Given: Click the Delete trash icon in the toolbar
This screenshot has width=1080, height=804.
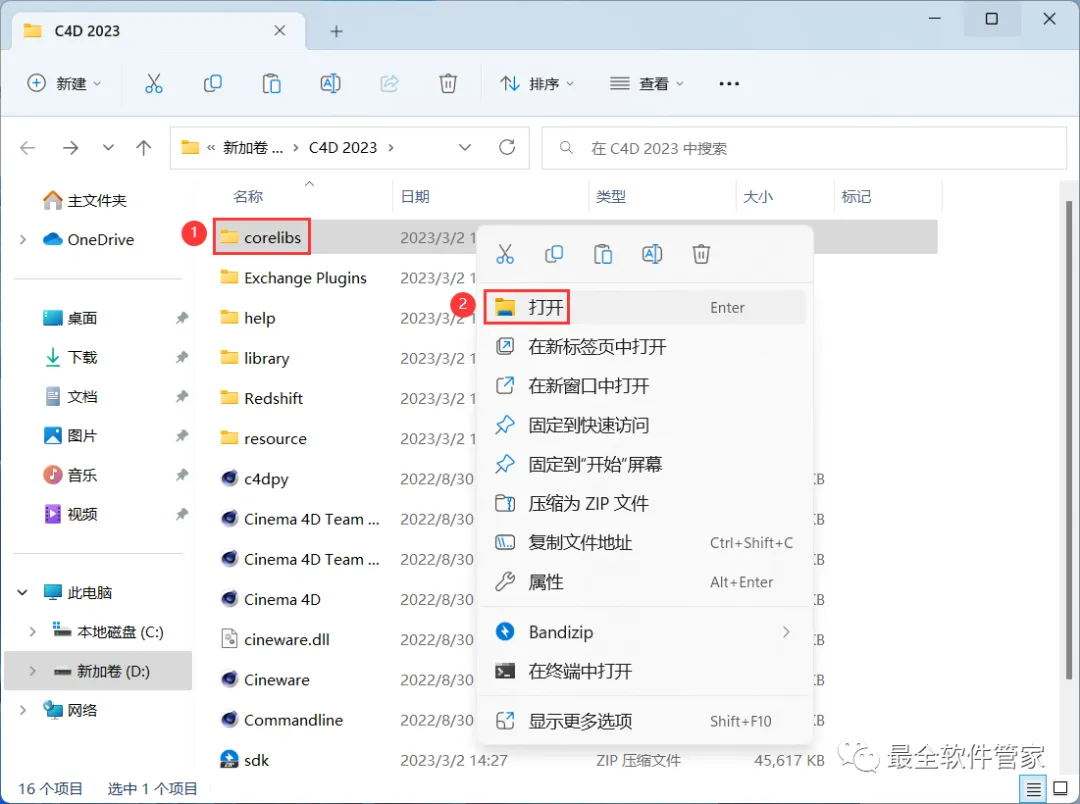Looking at the screenshot, I should (448, 83).
